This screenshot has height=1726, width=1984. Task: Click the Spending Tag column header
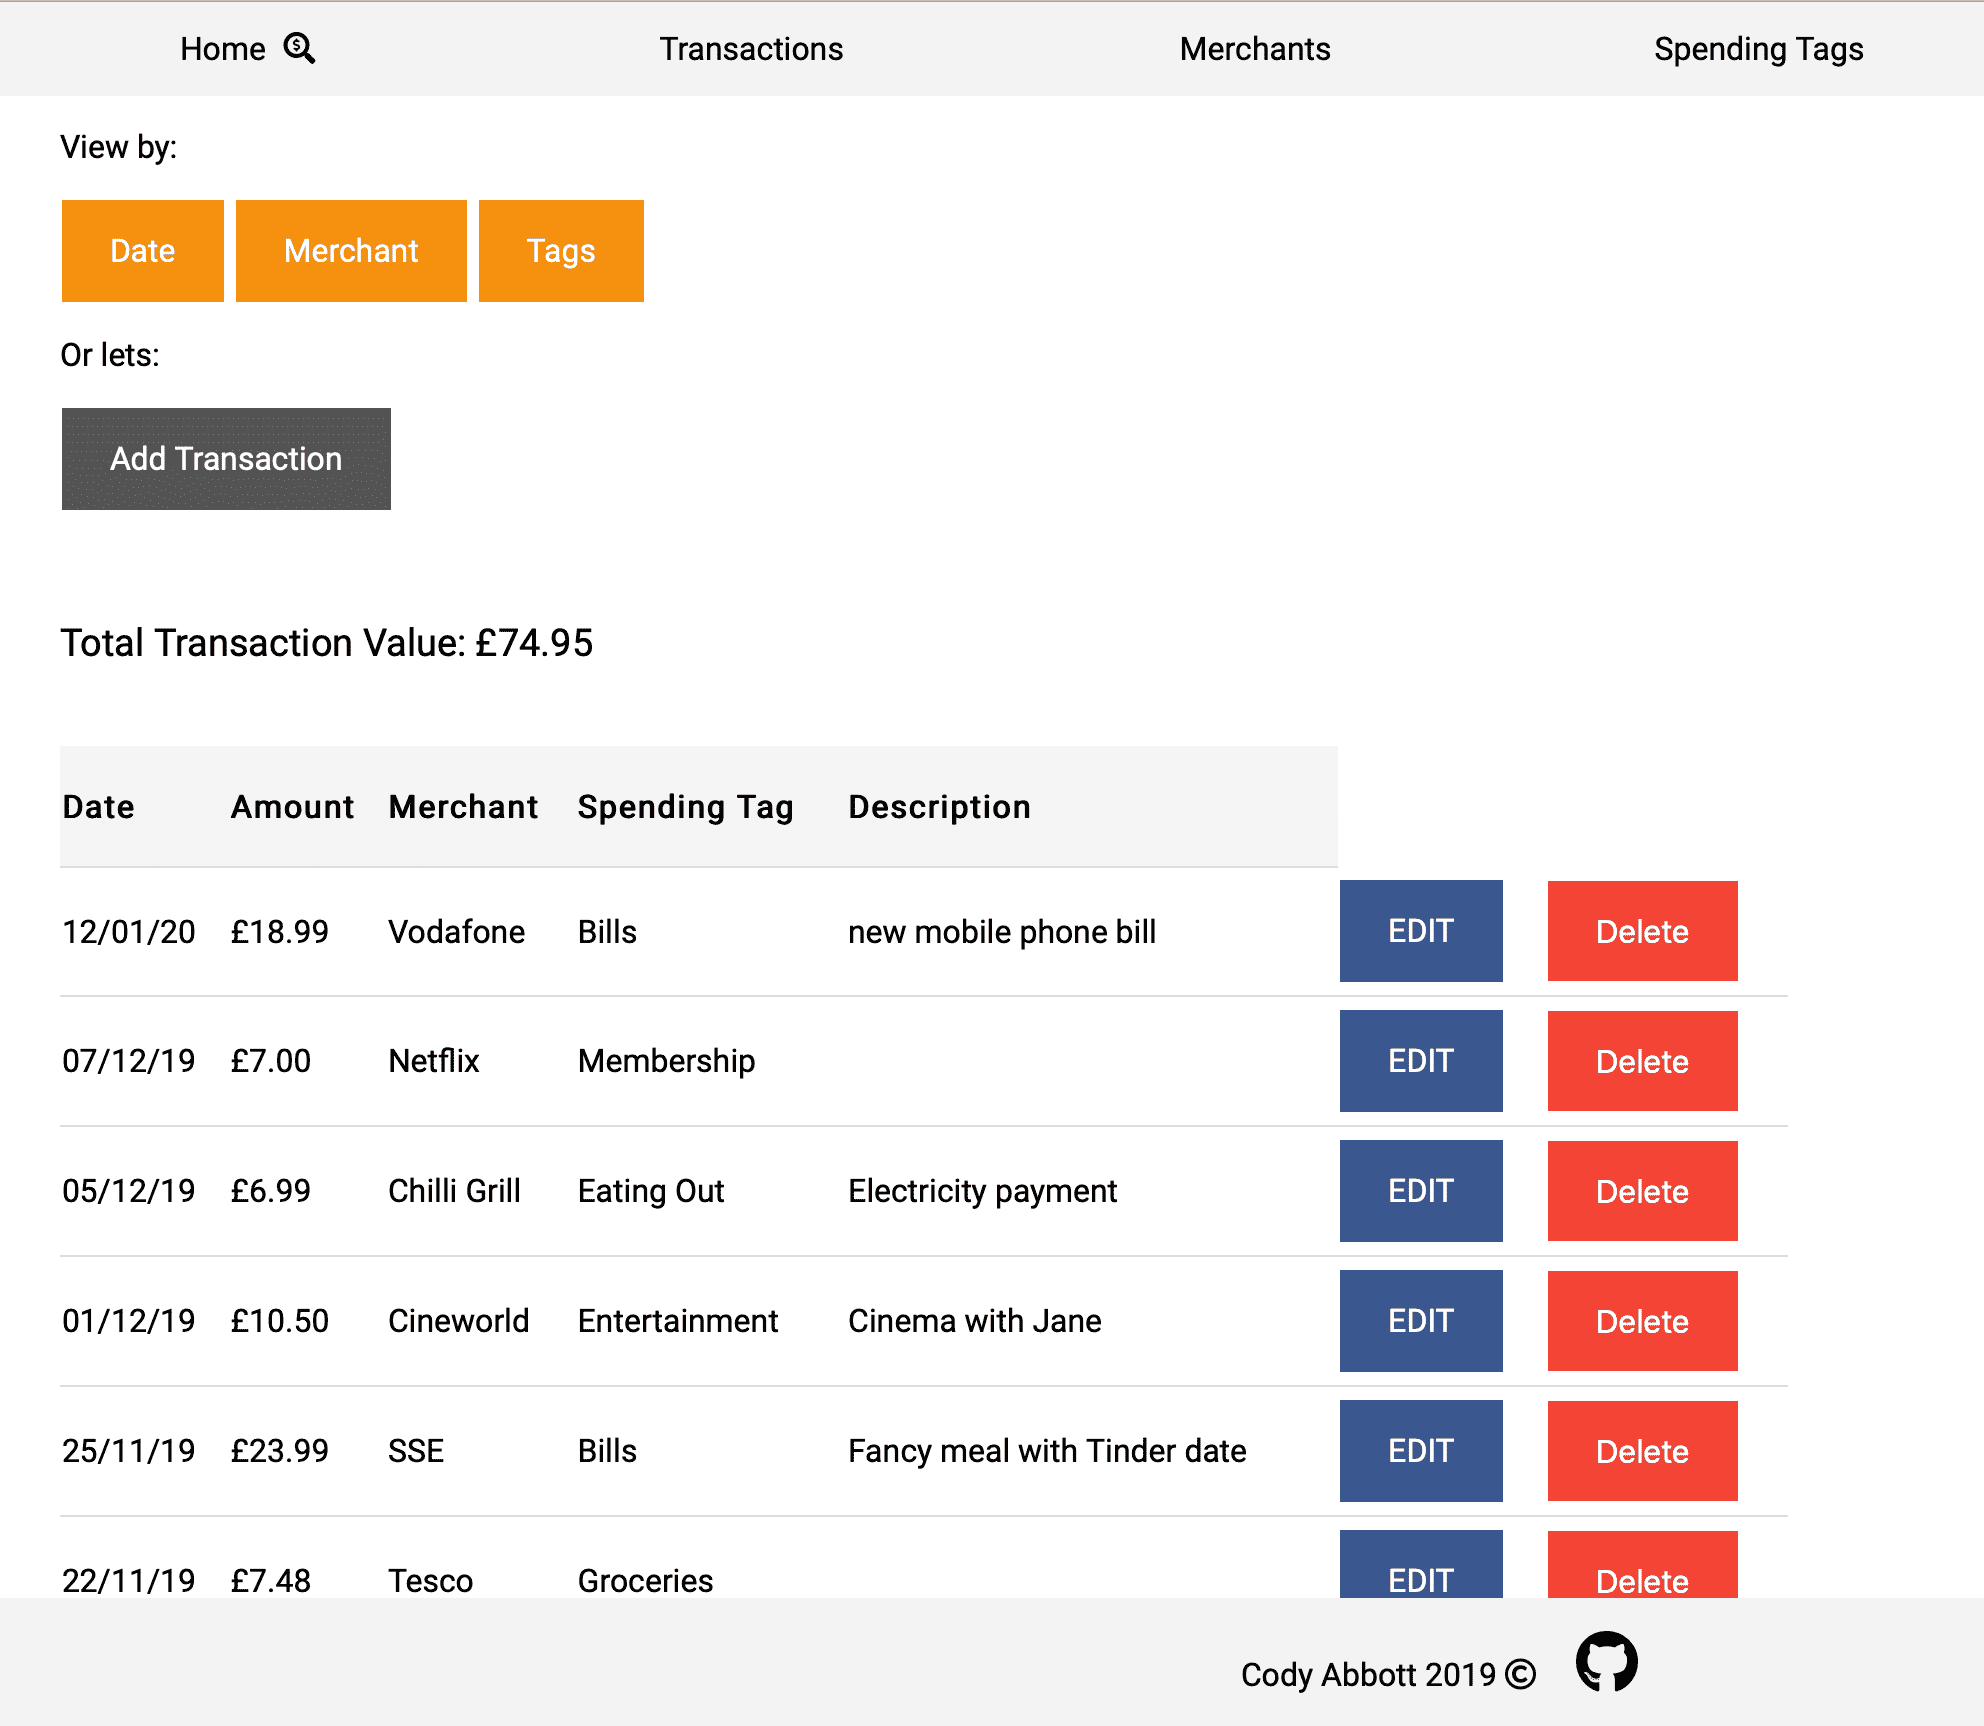(685, 807)
